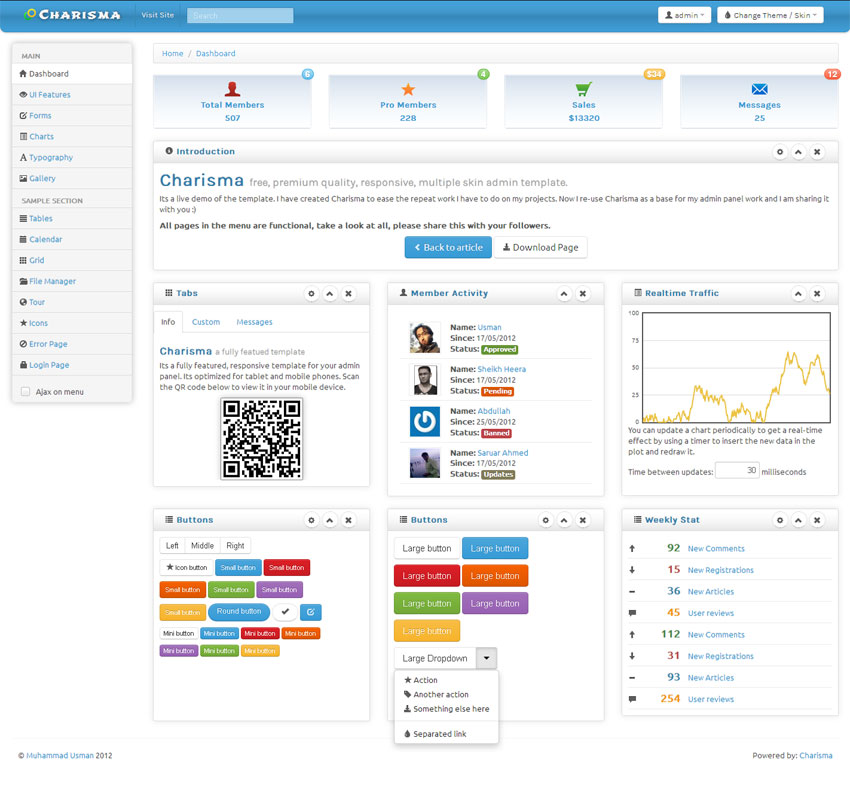The image size is (850, 790).
Task: Click the time between updates field
Action: 736,471
